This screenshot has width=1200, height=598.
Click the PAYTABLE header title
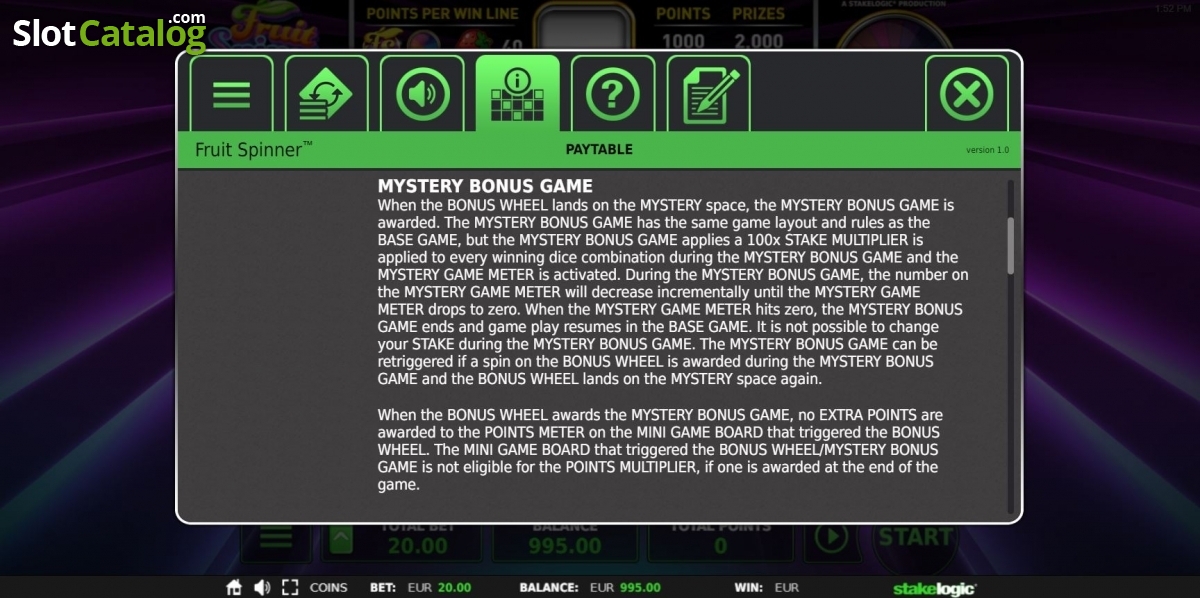599,149
